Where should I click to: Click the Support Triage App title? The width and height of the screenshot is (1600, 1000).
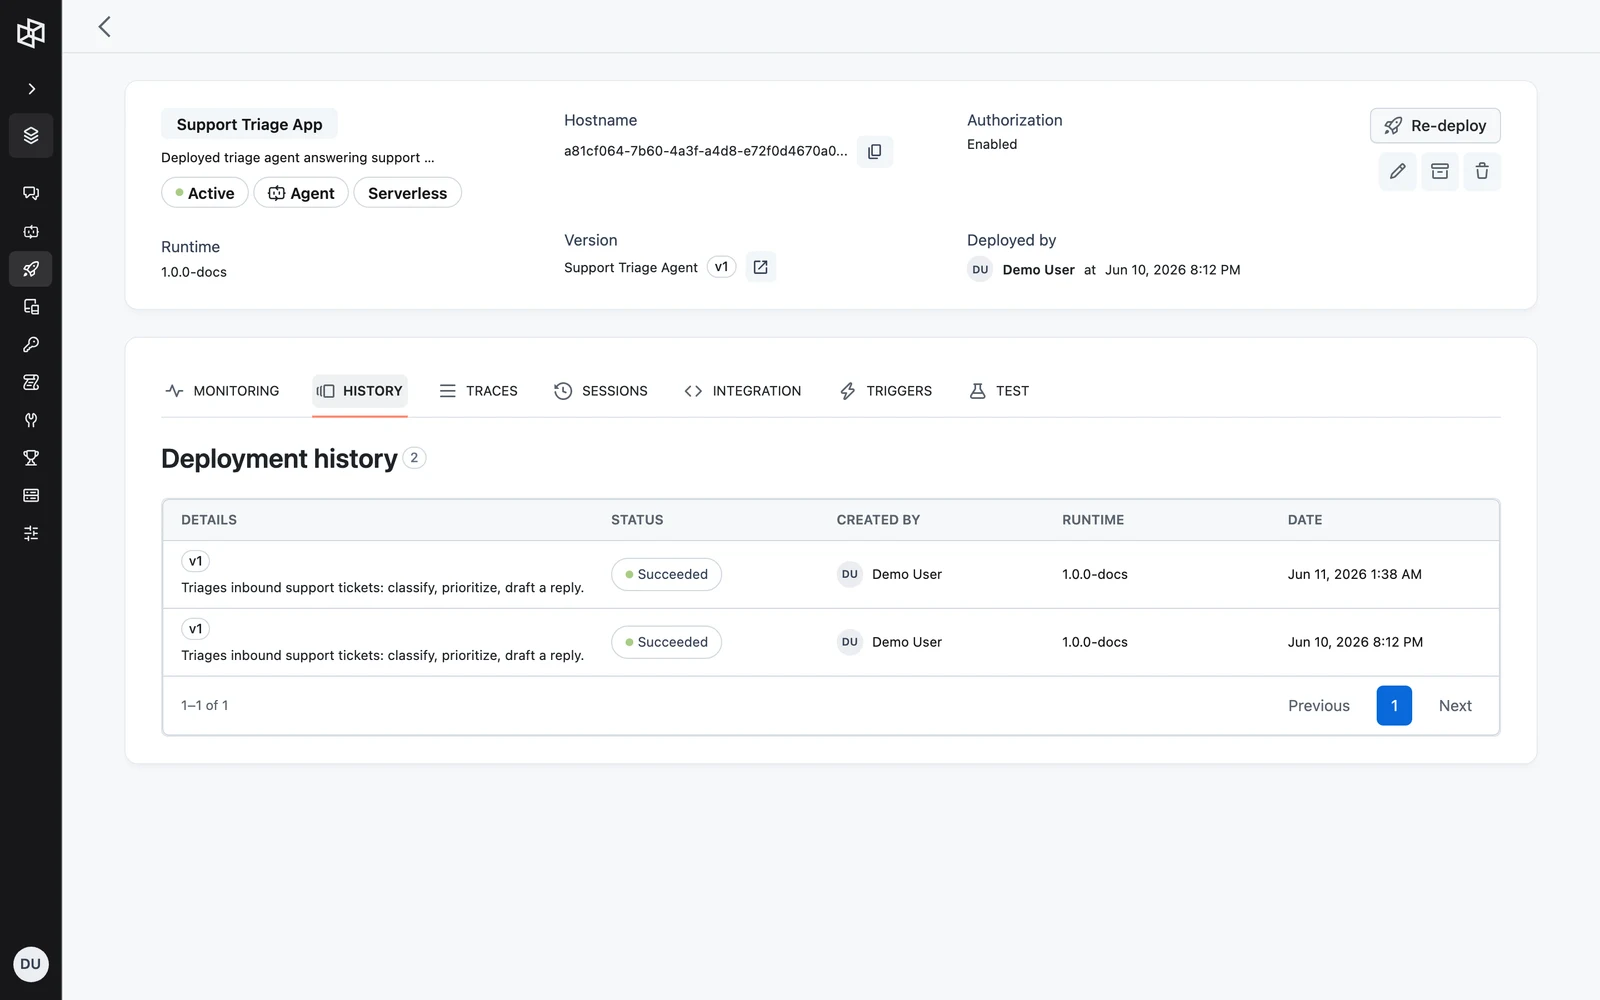(249, 124)
